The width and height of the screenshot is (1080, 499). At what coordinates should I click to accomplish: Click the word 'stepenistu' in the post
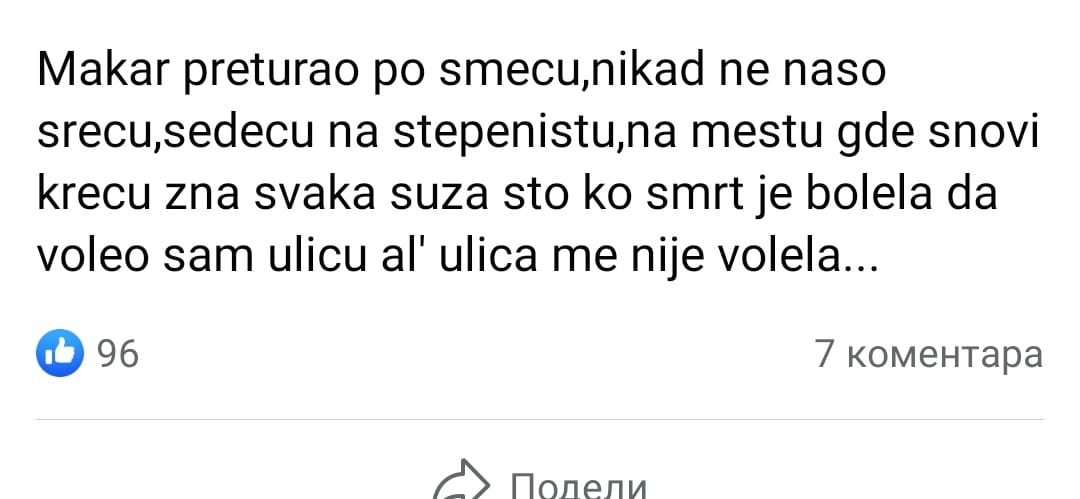coord(507,134)
